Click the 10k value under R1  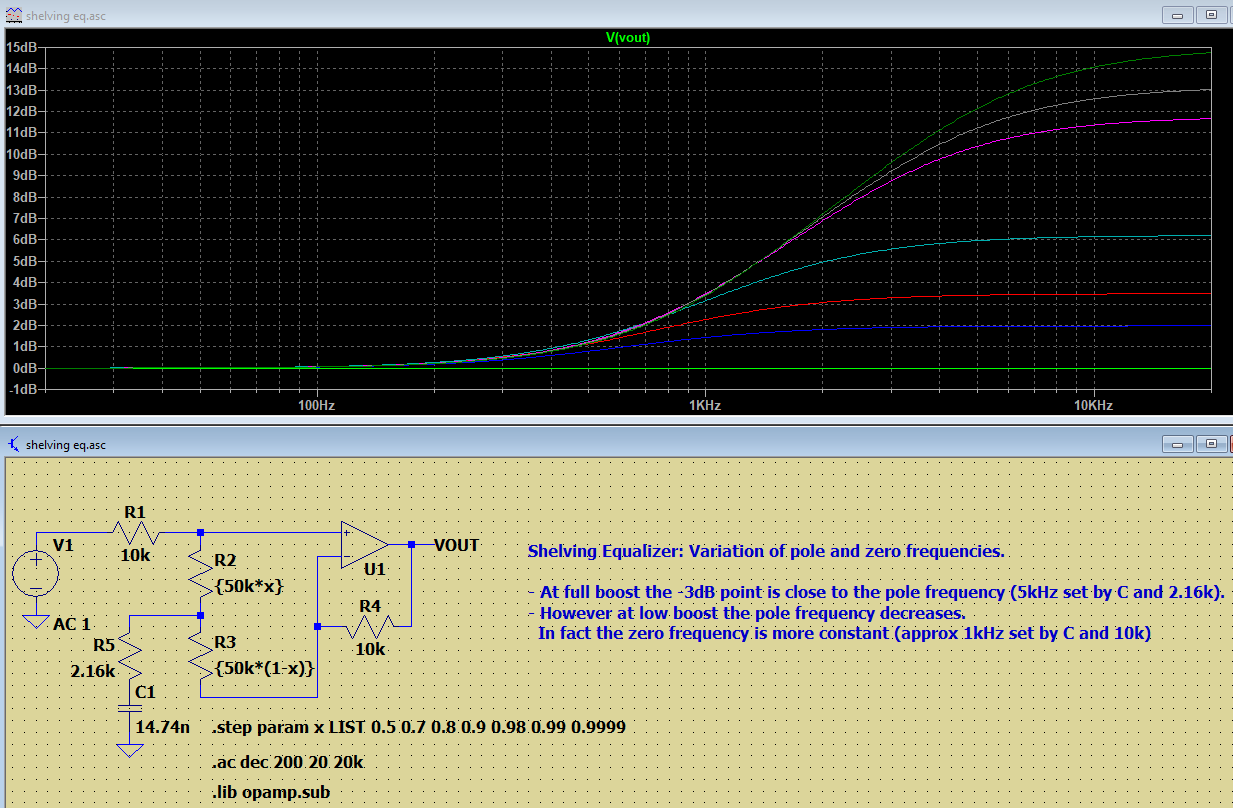(x=135, y=555)
